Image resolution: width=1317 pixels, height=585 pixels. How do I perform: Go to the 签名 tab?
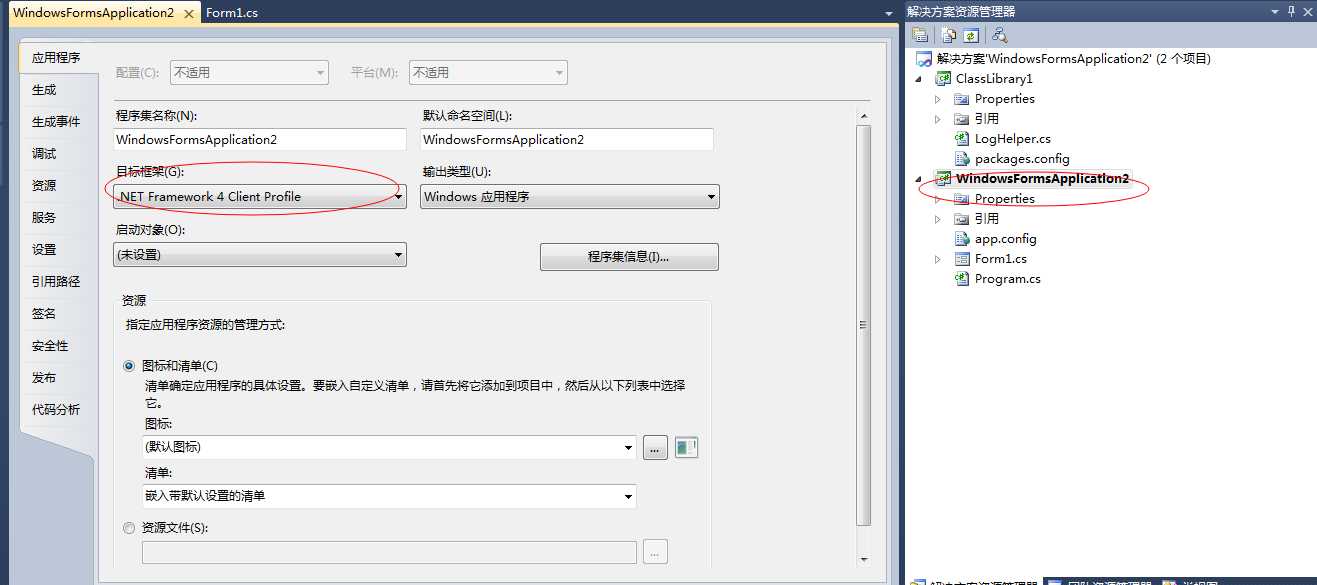(x=58, y=314)
